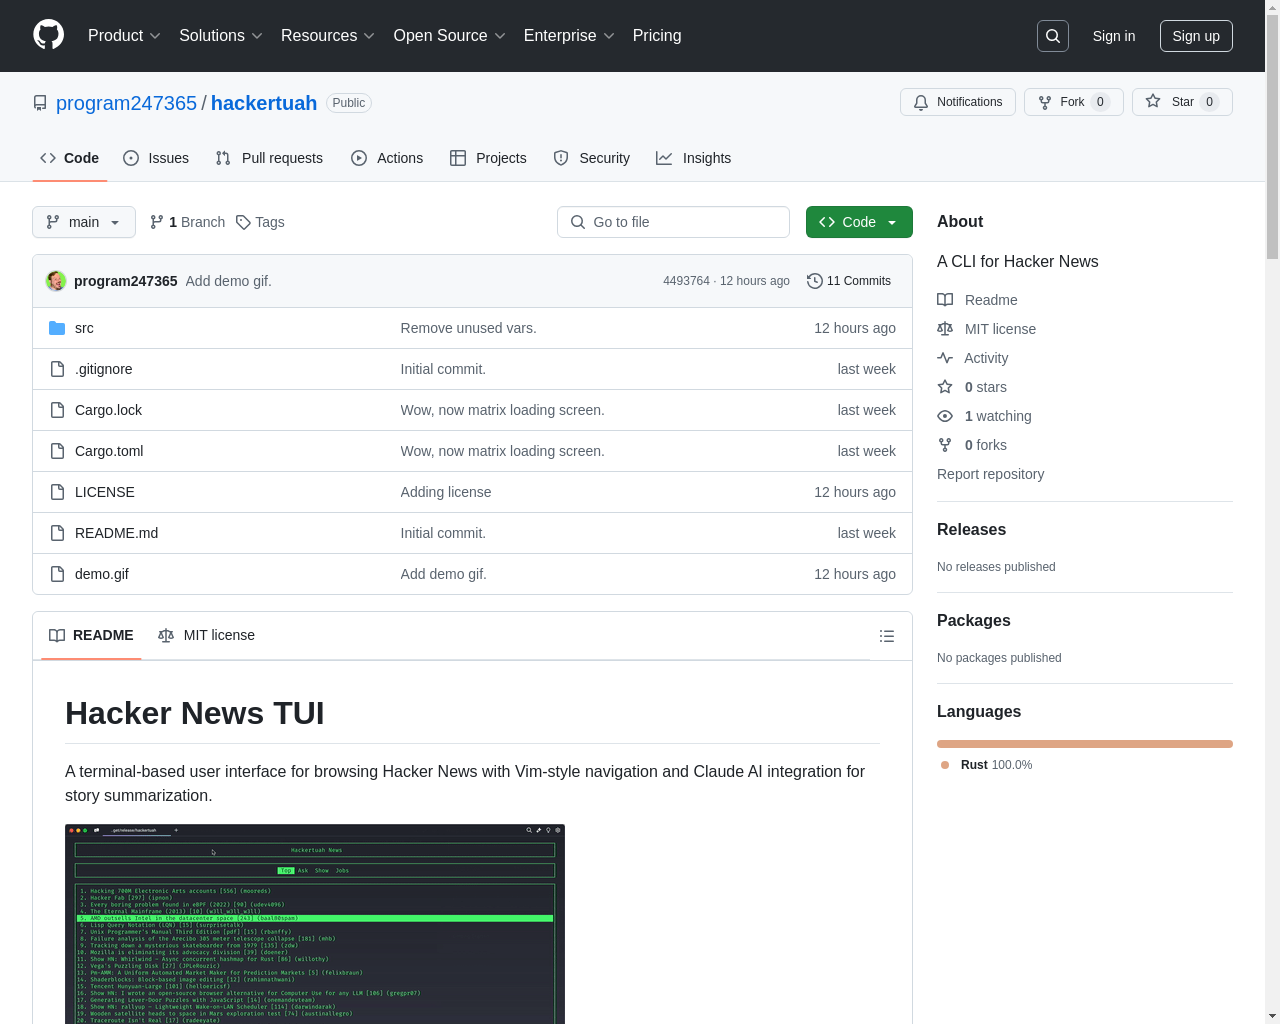Click the Rust language bar

pos(1085,744)
